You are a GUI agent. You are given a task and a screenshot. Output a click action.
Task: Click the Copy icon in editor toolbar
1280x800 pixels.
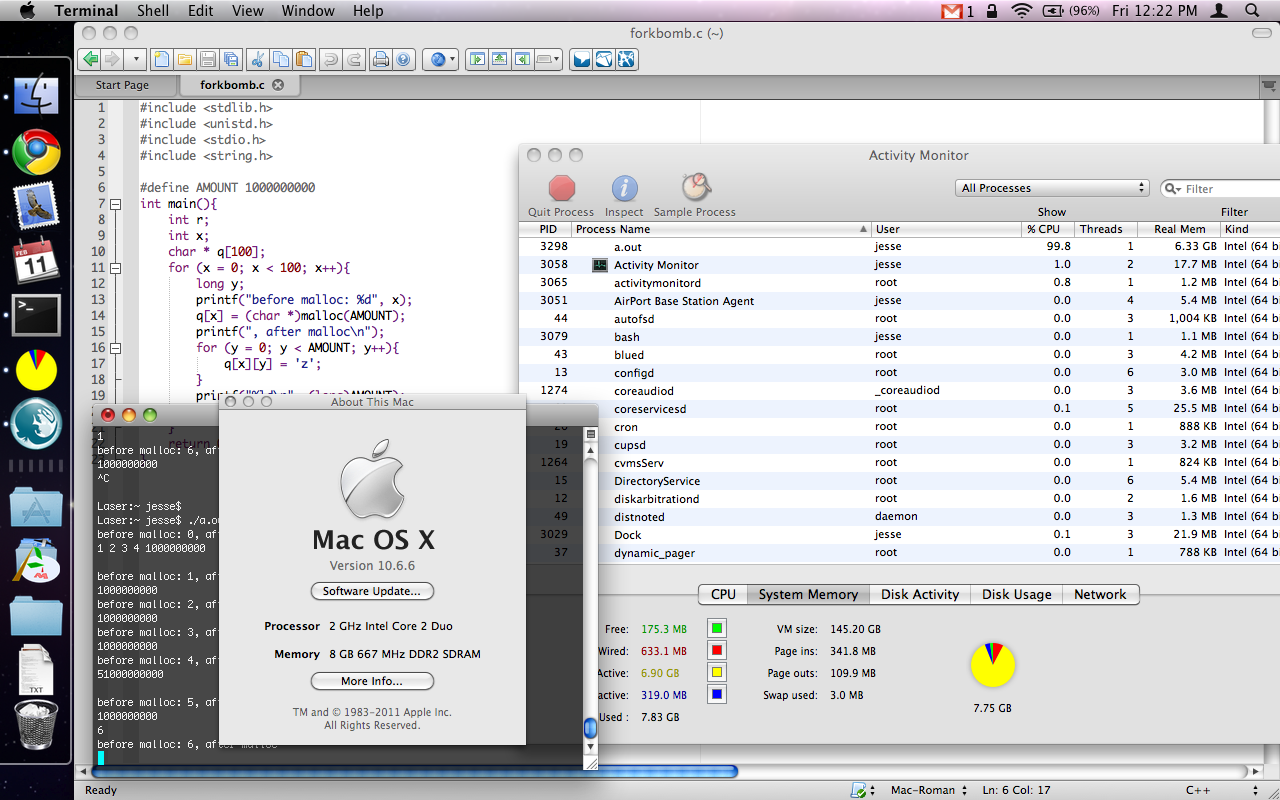281,59
